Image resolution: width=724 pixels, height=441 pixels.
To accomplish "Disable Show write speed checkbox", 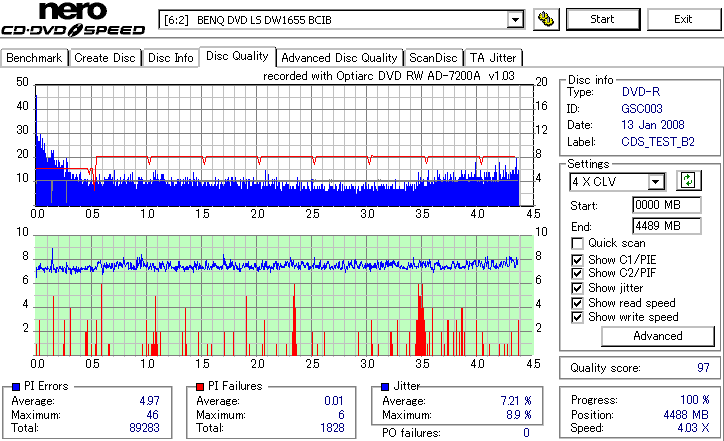I will 577,317.
